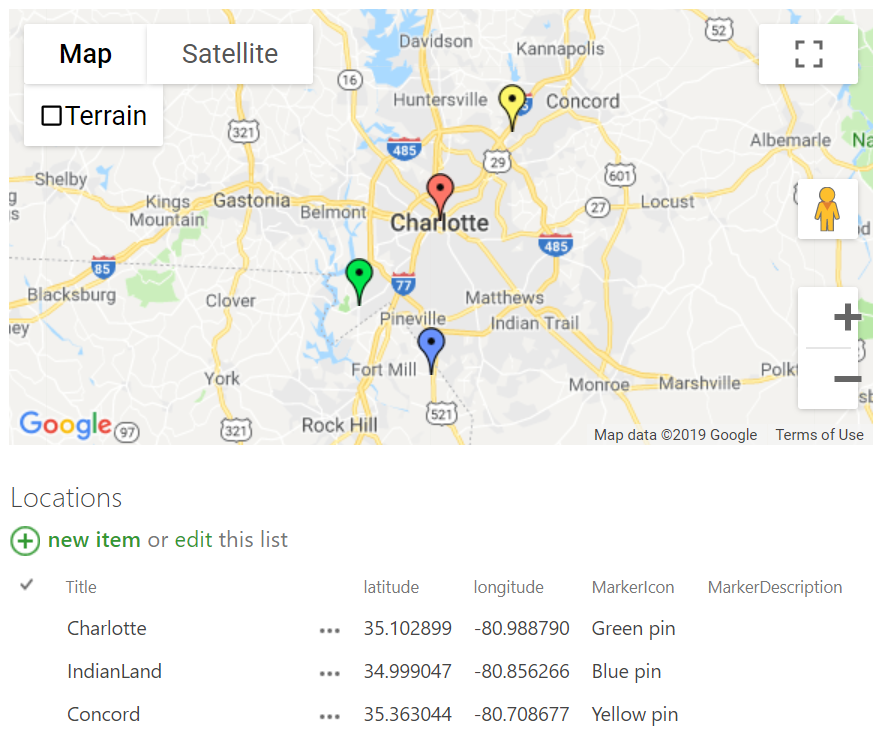Click the blue pin near Fort Mill
Viewport: 885px width, 739px height.
(x=431, y=345)
